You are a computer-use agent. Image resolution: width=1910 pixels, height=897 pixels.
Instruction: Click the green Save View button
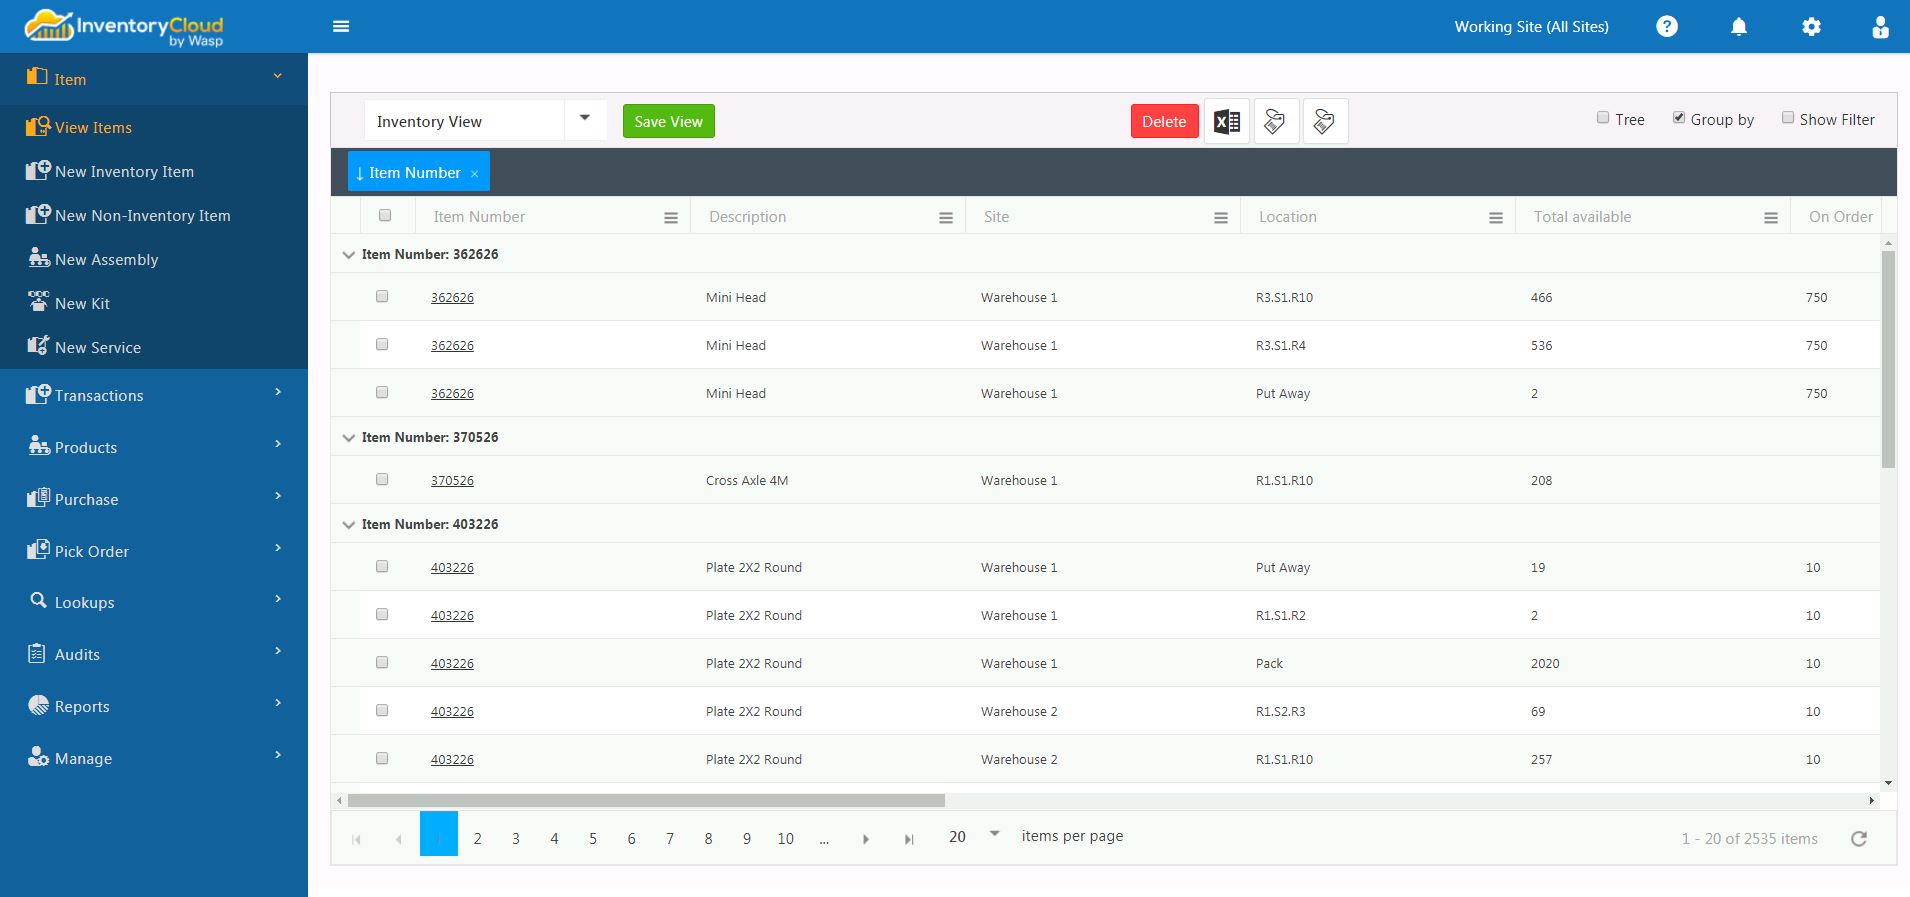(668, 122)
